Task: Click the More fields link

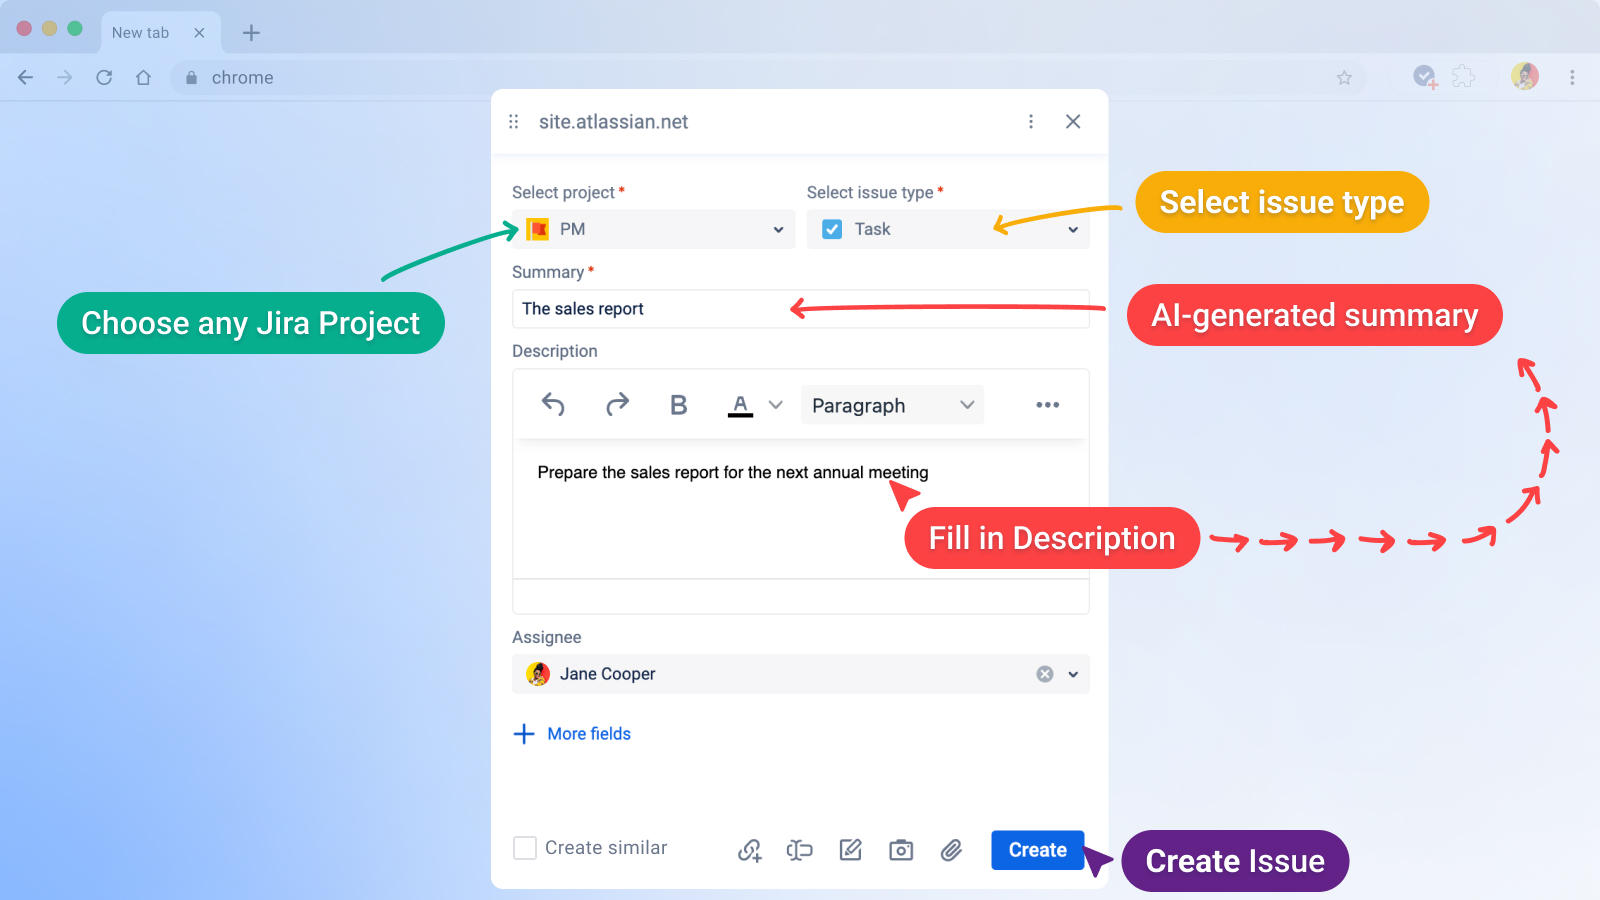Action: (589, 734)
